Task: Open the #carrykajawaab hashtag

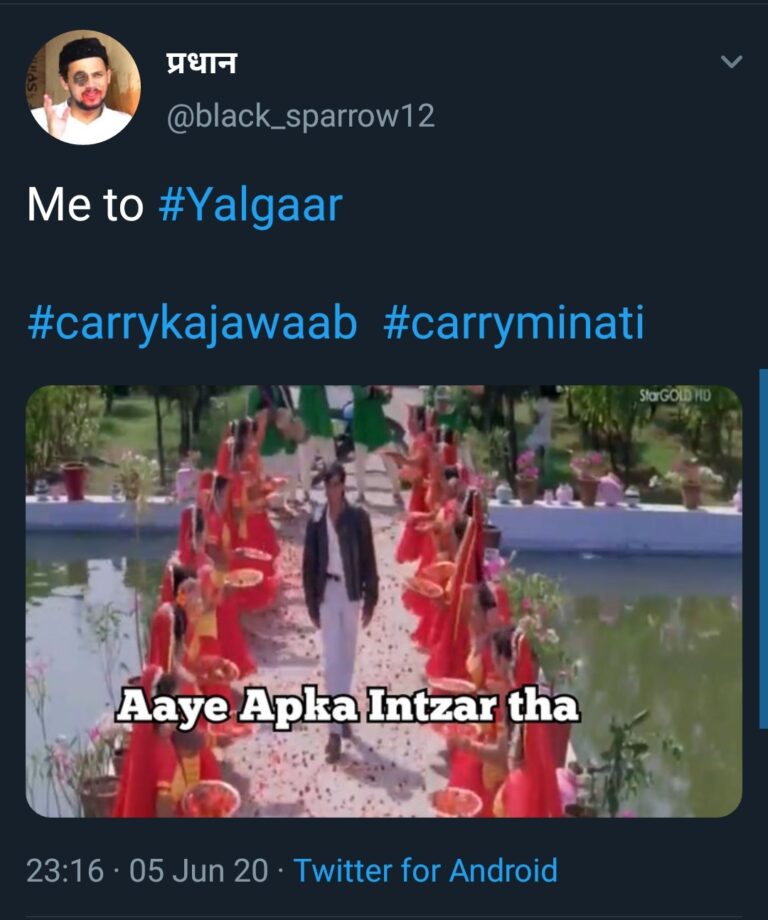Action: (x=192, y=324)
